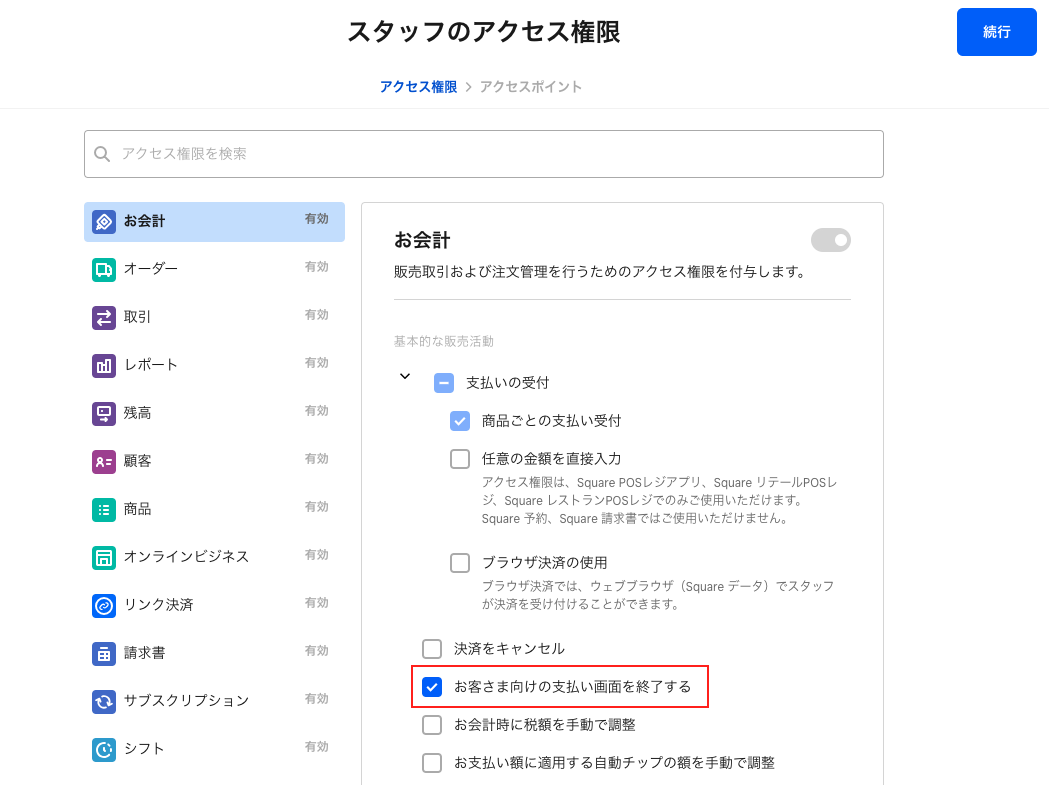Click the search magnifier icon
The width and height of the screenshot is (1049, 785).
(102, 155)
